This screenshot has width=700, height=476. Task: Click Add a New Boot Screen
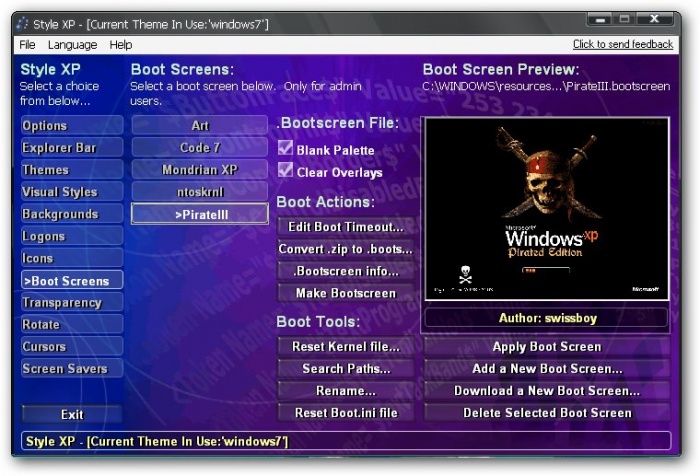pyautogui.click(x=547, y=368)
